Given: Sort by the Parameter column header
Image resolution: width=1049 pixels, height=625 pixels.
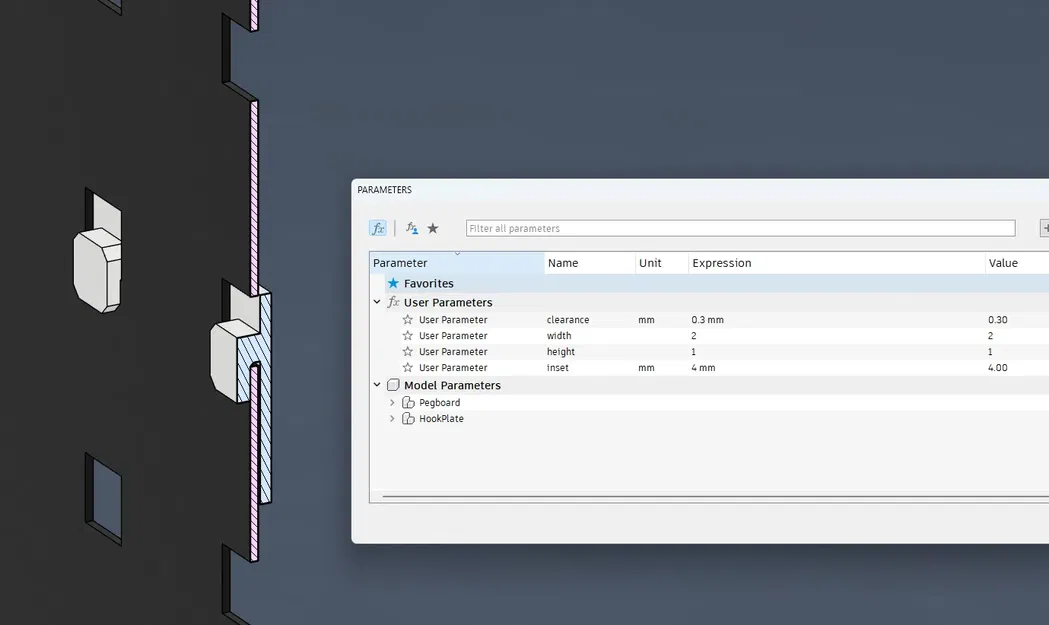Looking at the screenshot, I should click(x=457, y=263).
